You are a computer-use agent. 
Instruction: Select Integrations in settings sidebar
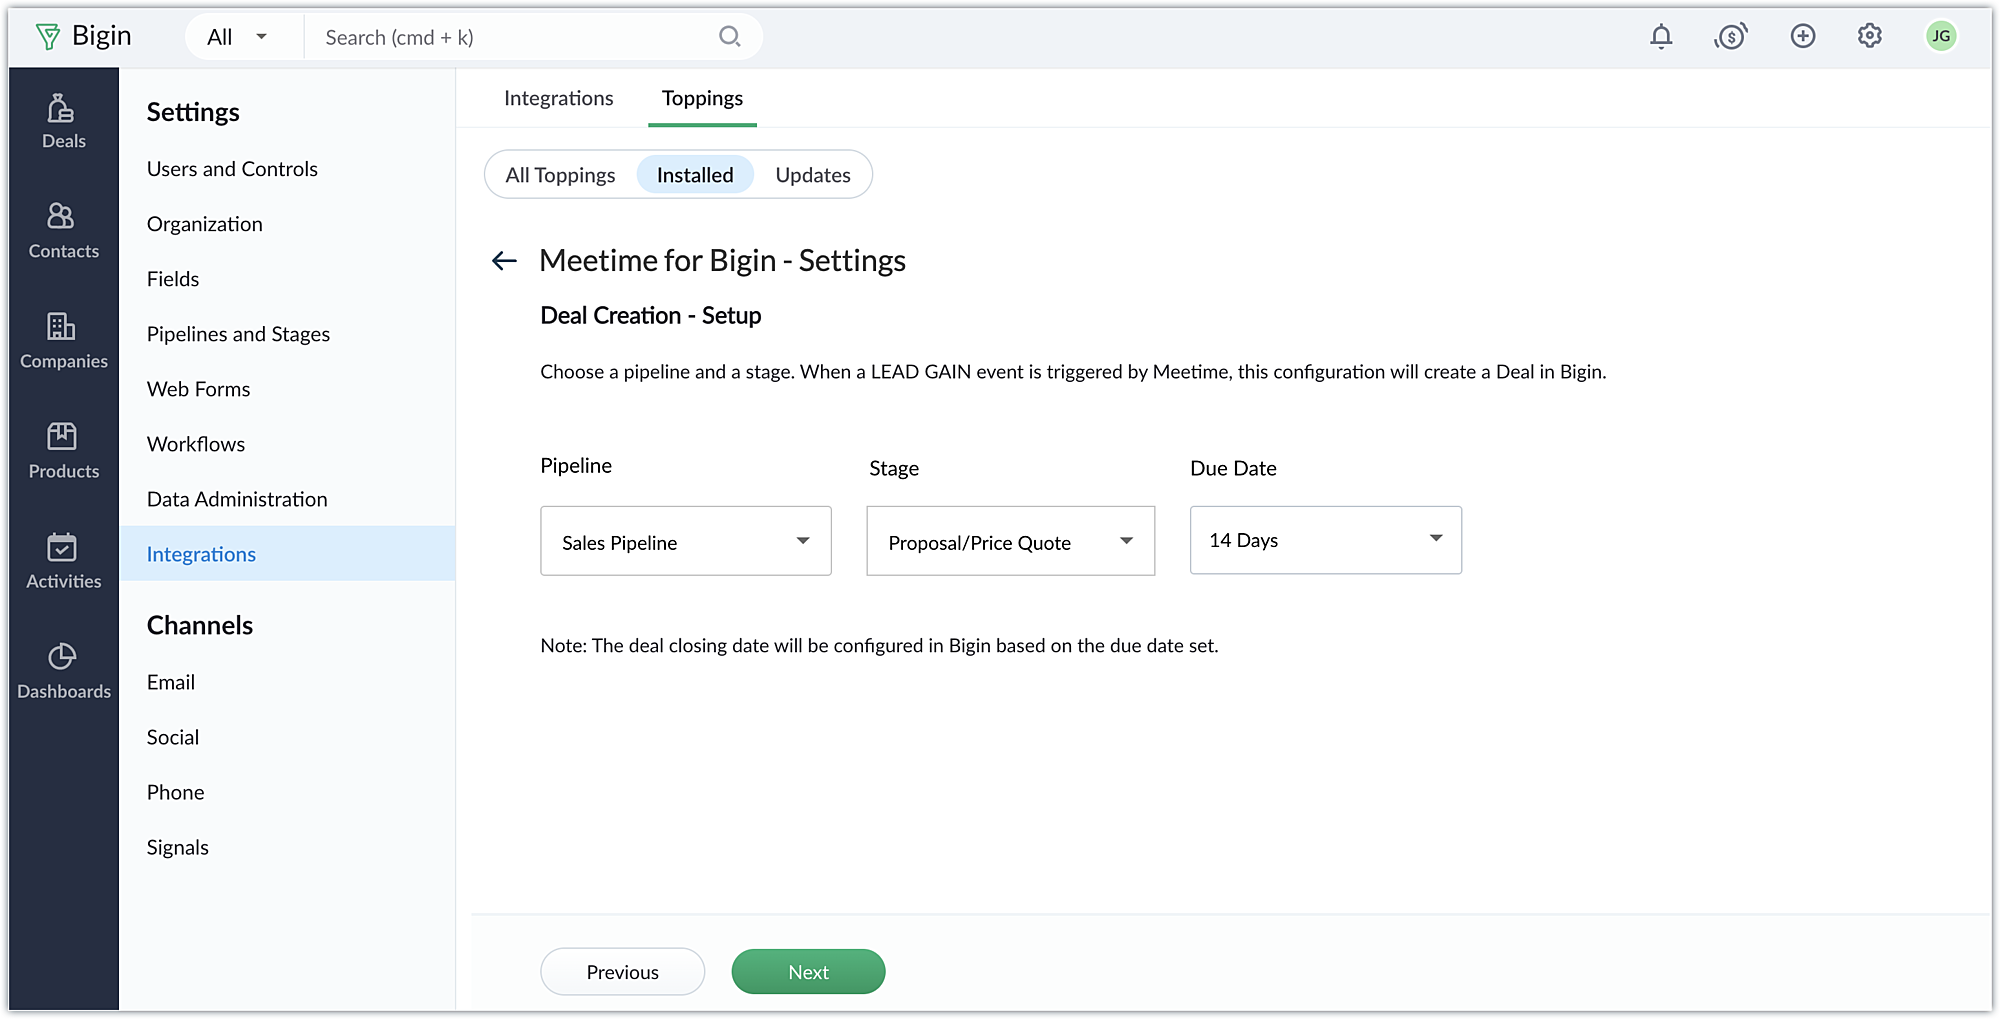(x=287, y=554)
